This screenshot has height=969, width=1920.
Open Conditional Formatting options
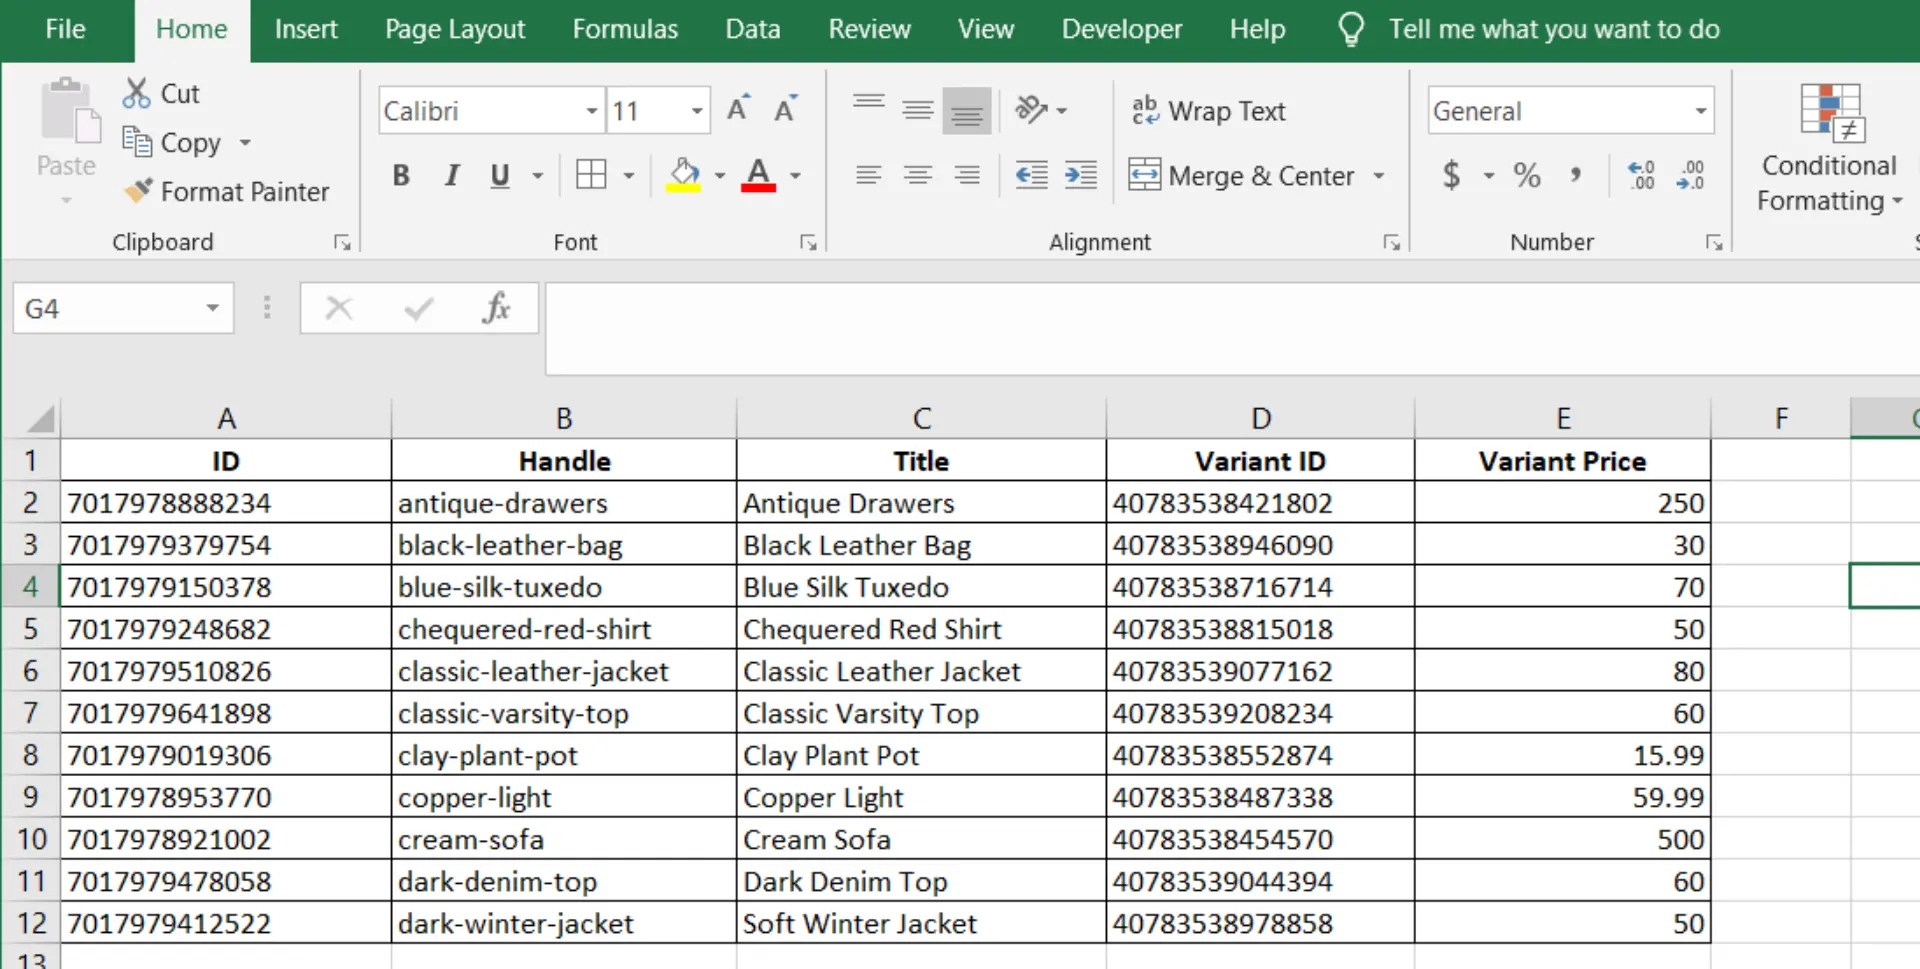pyautogui.click(x=1830, y=150)
